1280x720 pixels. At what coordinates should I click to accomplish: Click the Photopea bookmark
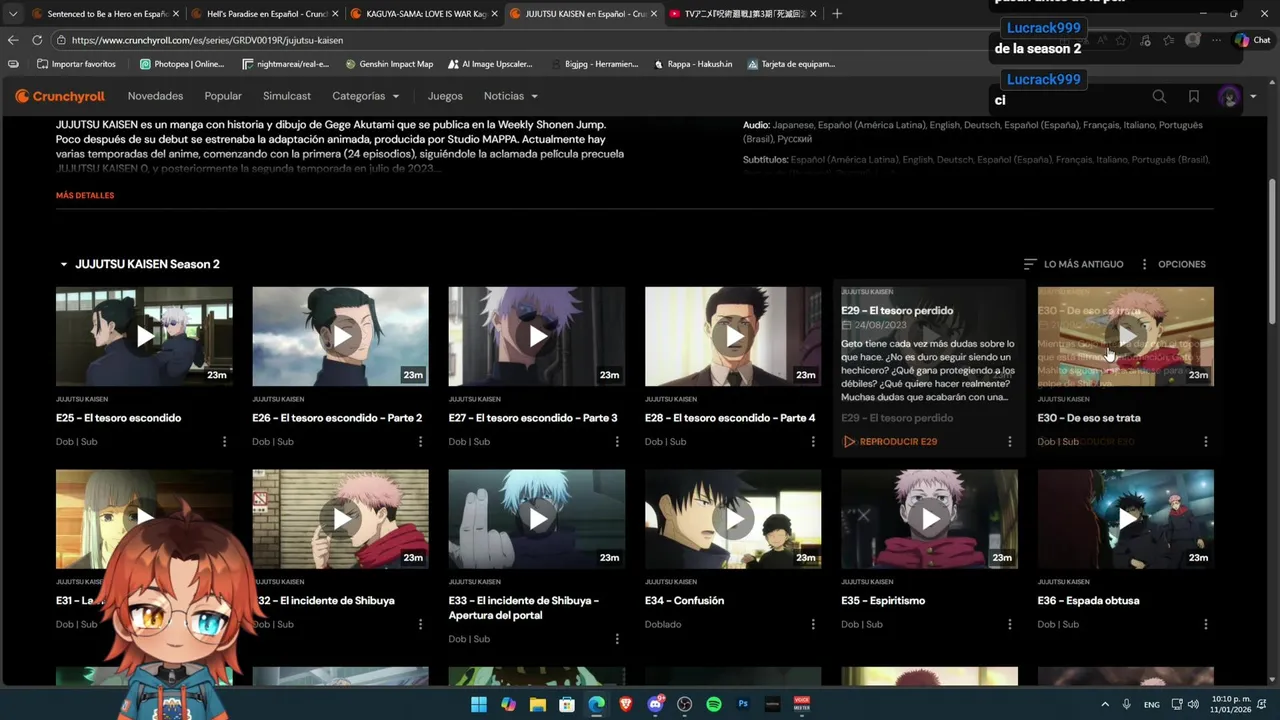coord(182,64)
